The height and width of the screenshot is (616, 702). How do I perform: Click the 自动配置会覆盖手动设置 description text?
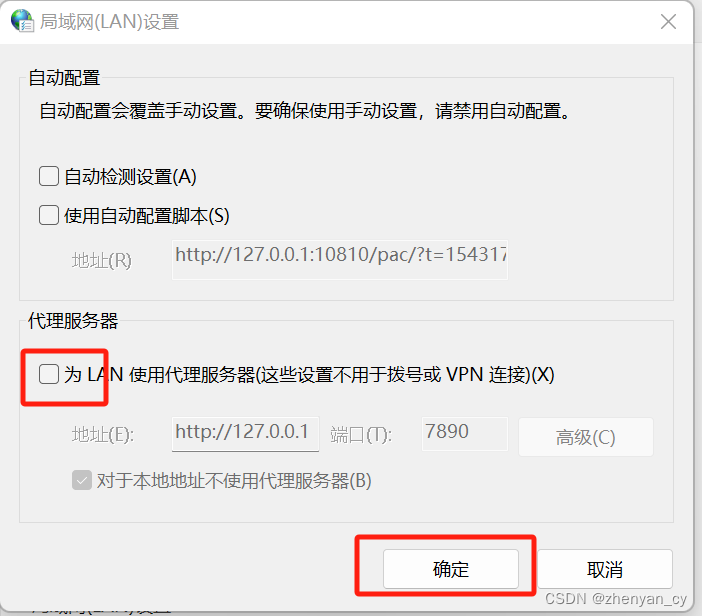pos(138,111)
